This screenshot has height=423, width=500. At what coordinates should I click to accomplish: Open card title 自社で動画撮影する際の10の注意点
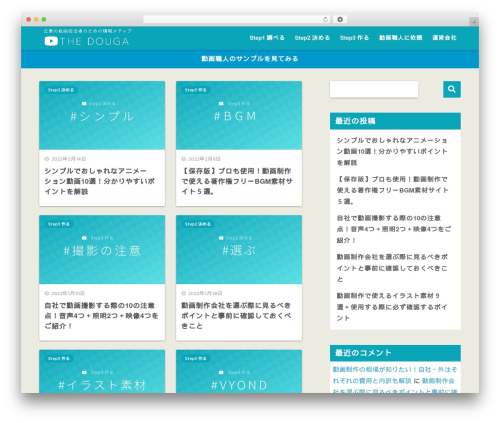pos(101,316)
